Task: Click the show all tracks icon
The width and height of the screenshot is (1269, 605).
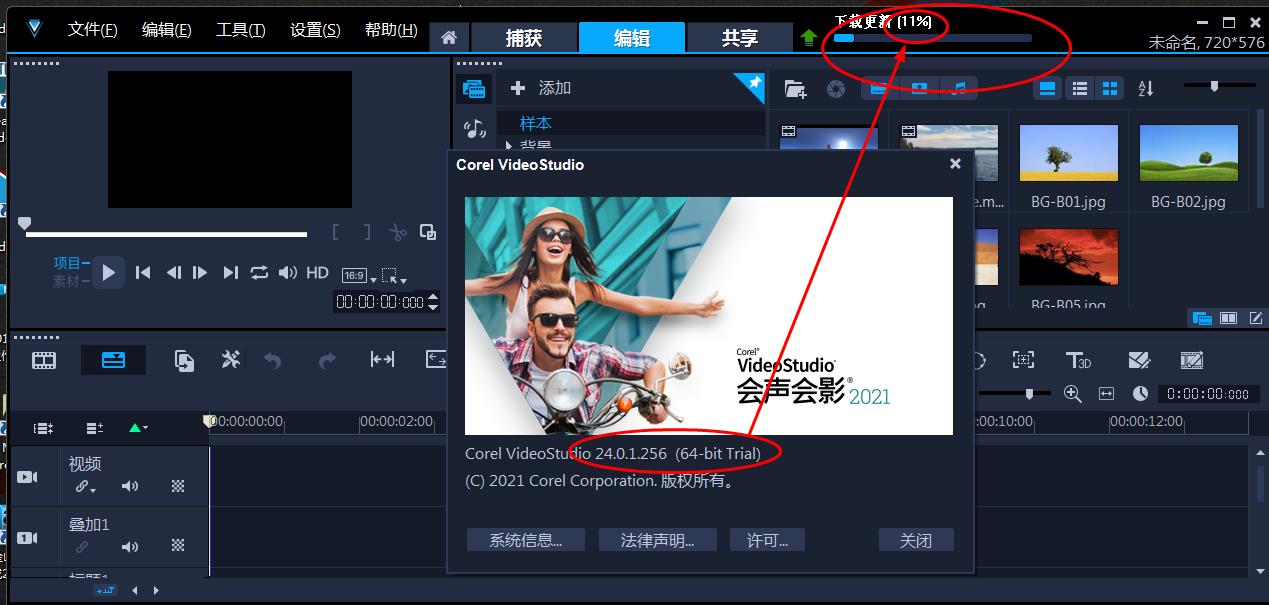Action: click(43, 428)
